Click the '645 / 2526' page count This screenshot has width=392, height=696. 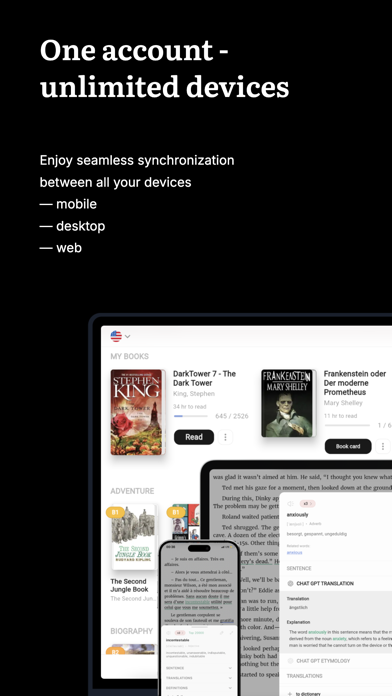tap(232, 416)
